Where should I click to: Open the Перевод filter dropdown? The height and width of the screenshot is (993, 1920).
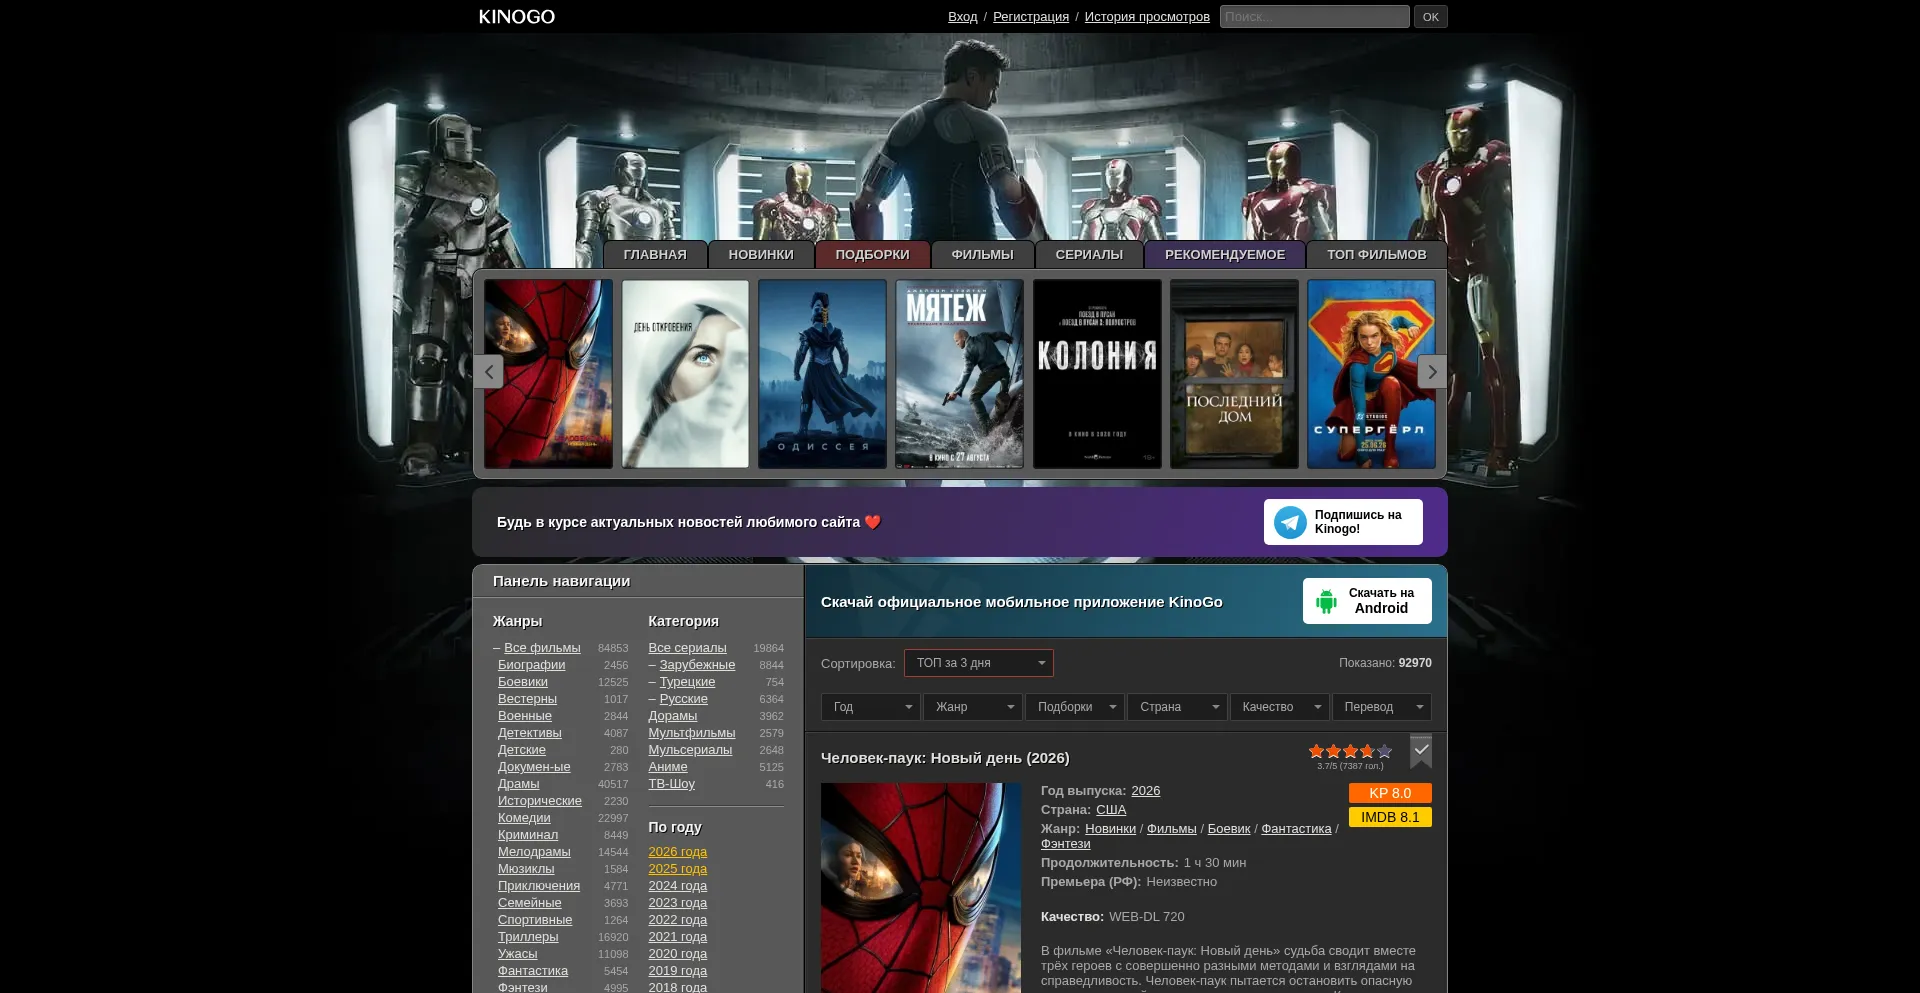tap(1382, 707)
